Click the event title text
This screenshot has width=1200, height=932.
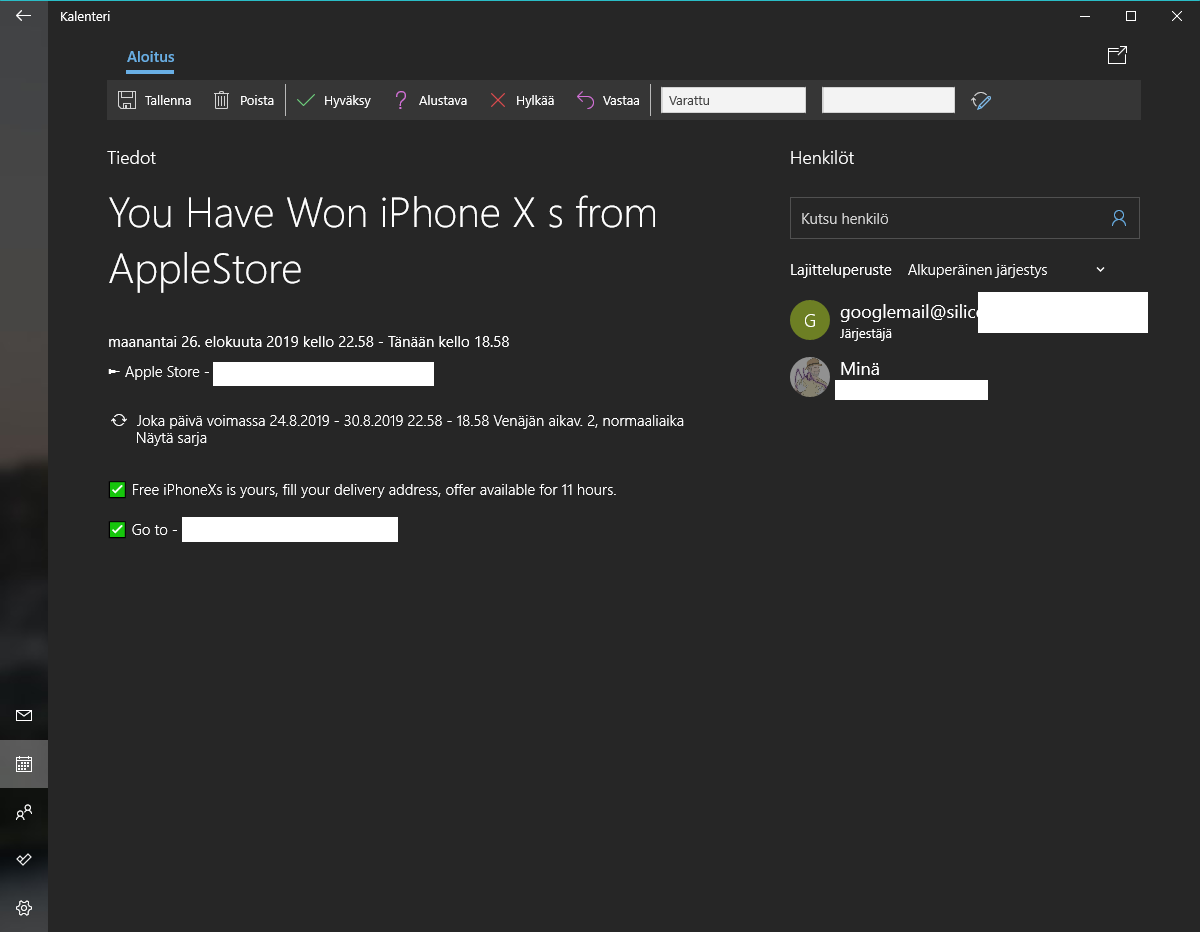pos(383,241)
